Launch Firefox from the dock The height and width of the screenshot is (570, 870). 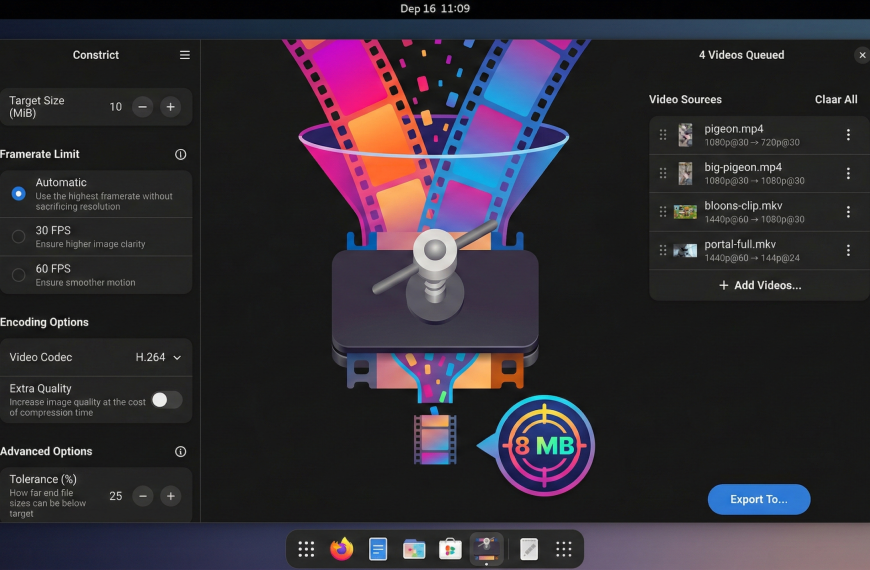[x=342, y=549]
